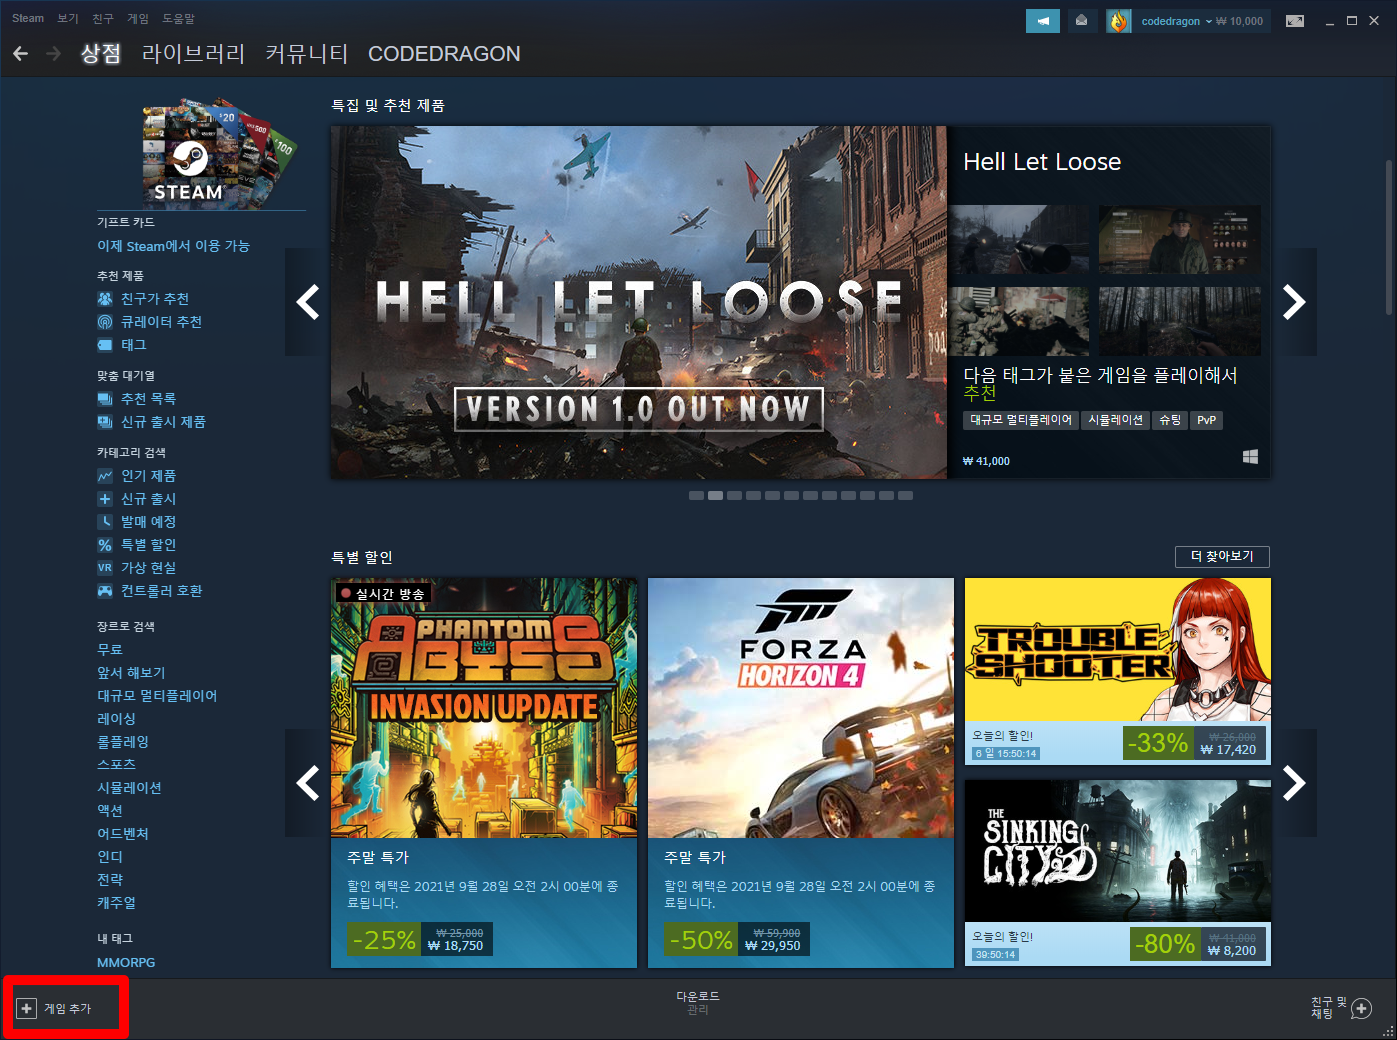
Task: Go back with the left arrow
Action: coord(21,53)
